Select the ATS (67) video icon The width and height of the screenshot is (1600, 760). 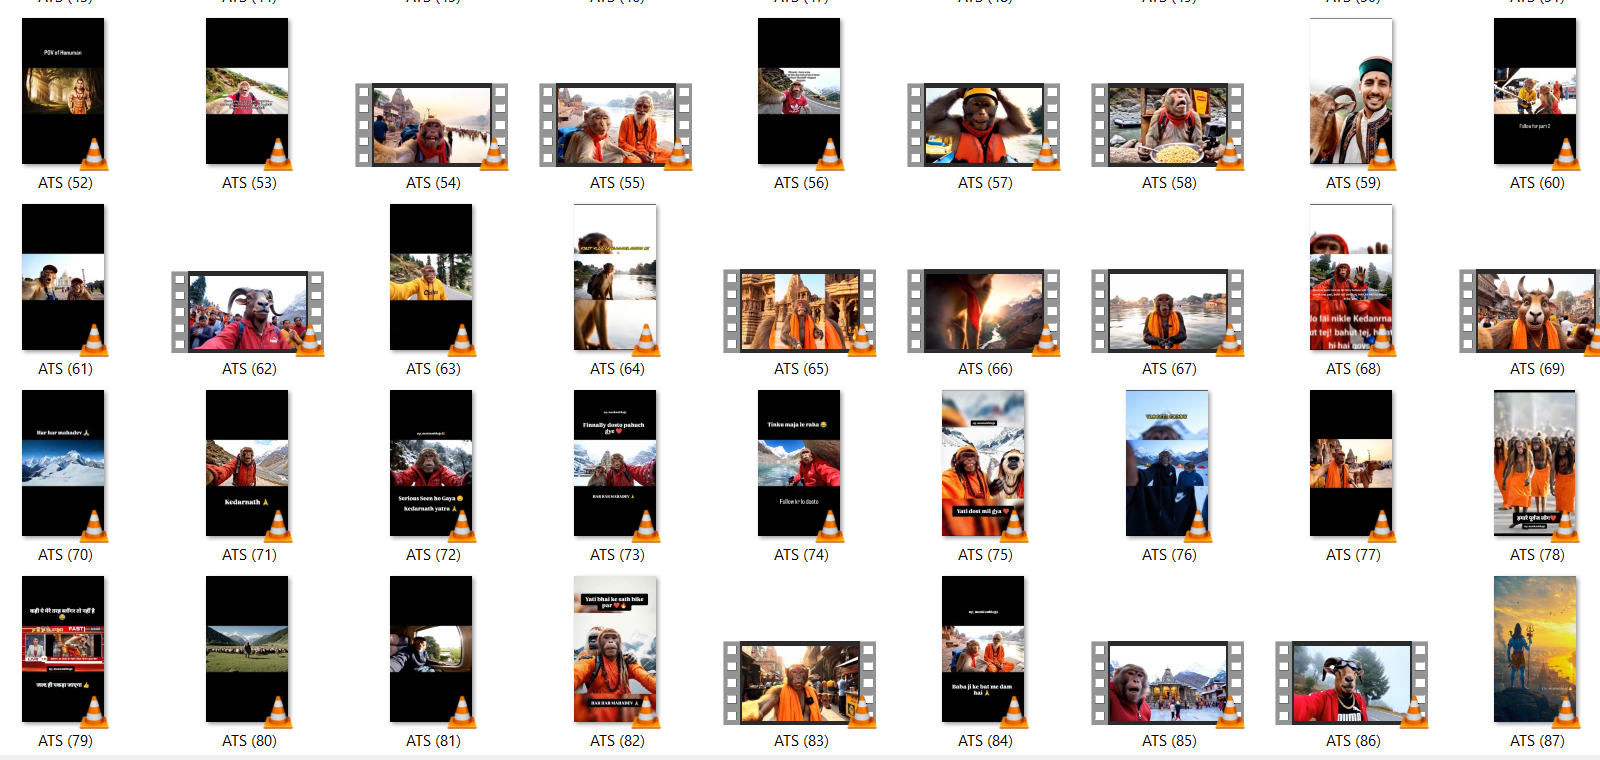tap(1168, 311)
